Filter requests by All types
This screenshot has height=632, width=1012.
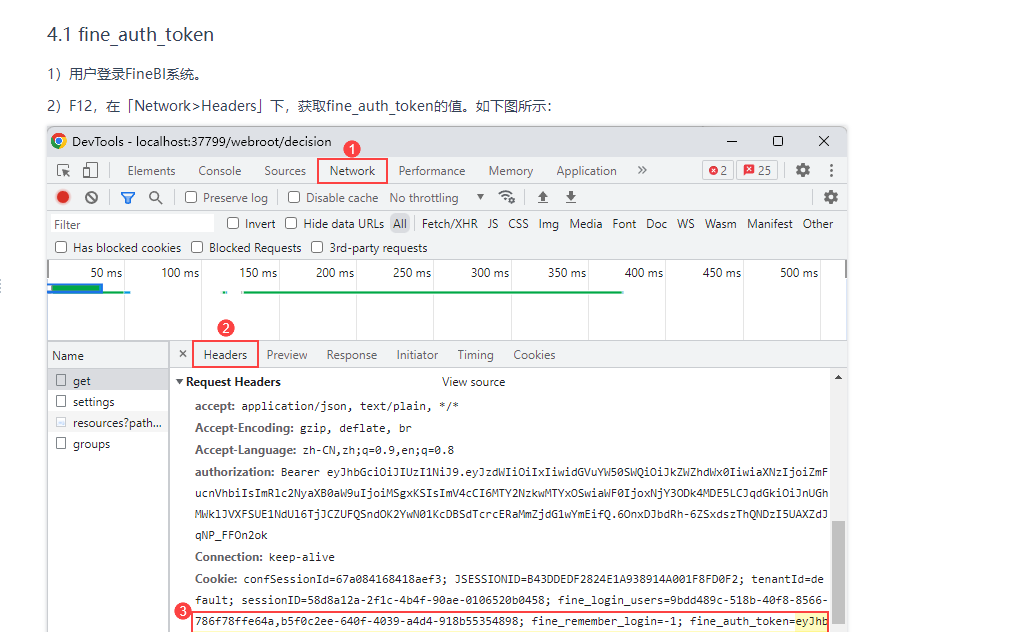pyautogui.click(x=400, y=223)
